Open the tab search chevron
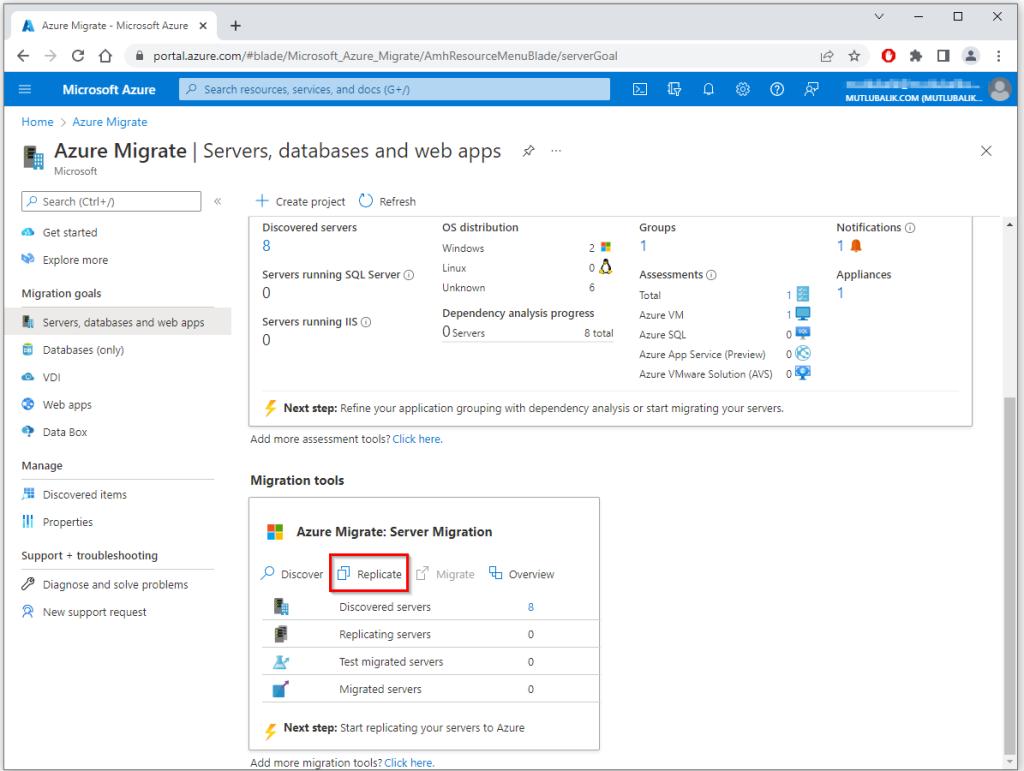Viewport: 1024px width, 771px height. coord(879,17)
